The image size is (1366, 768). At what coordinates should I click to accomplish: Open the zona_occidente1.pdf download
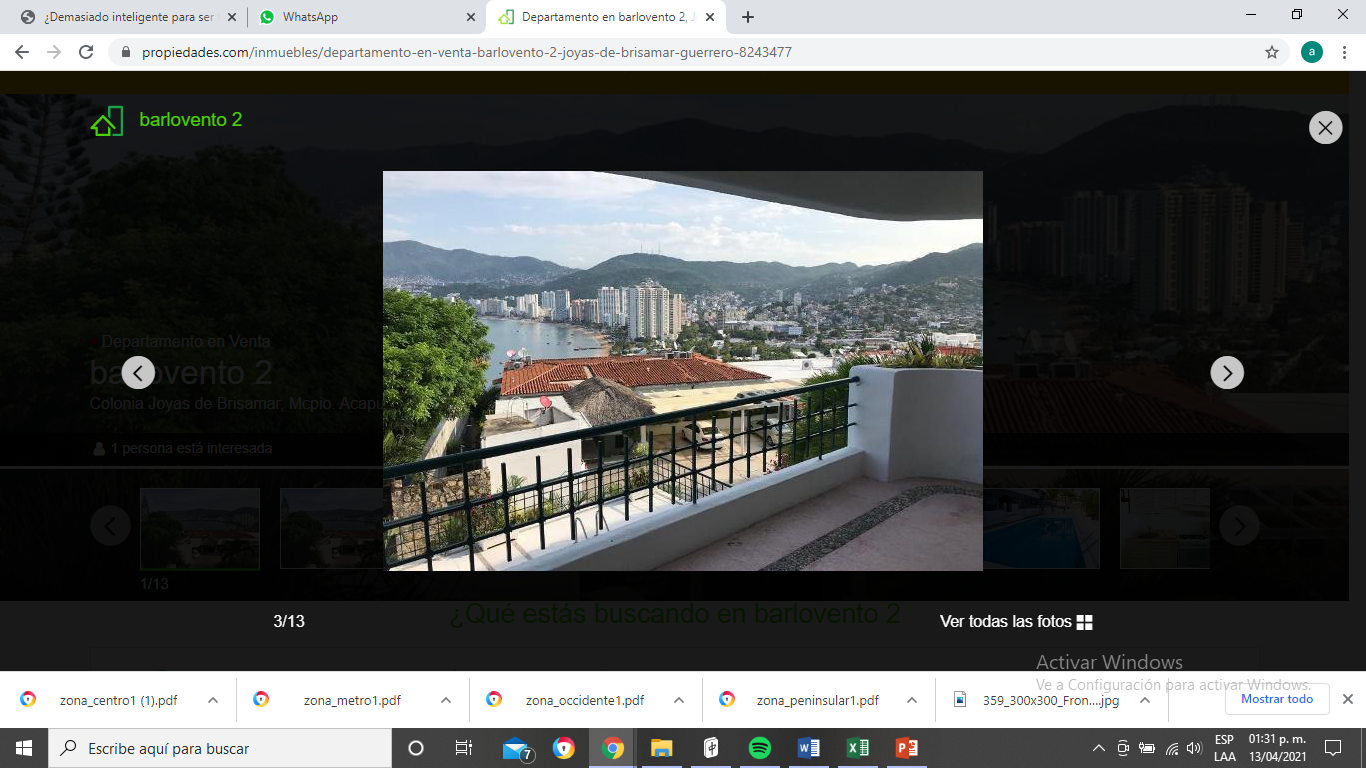coord(572,700)
